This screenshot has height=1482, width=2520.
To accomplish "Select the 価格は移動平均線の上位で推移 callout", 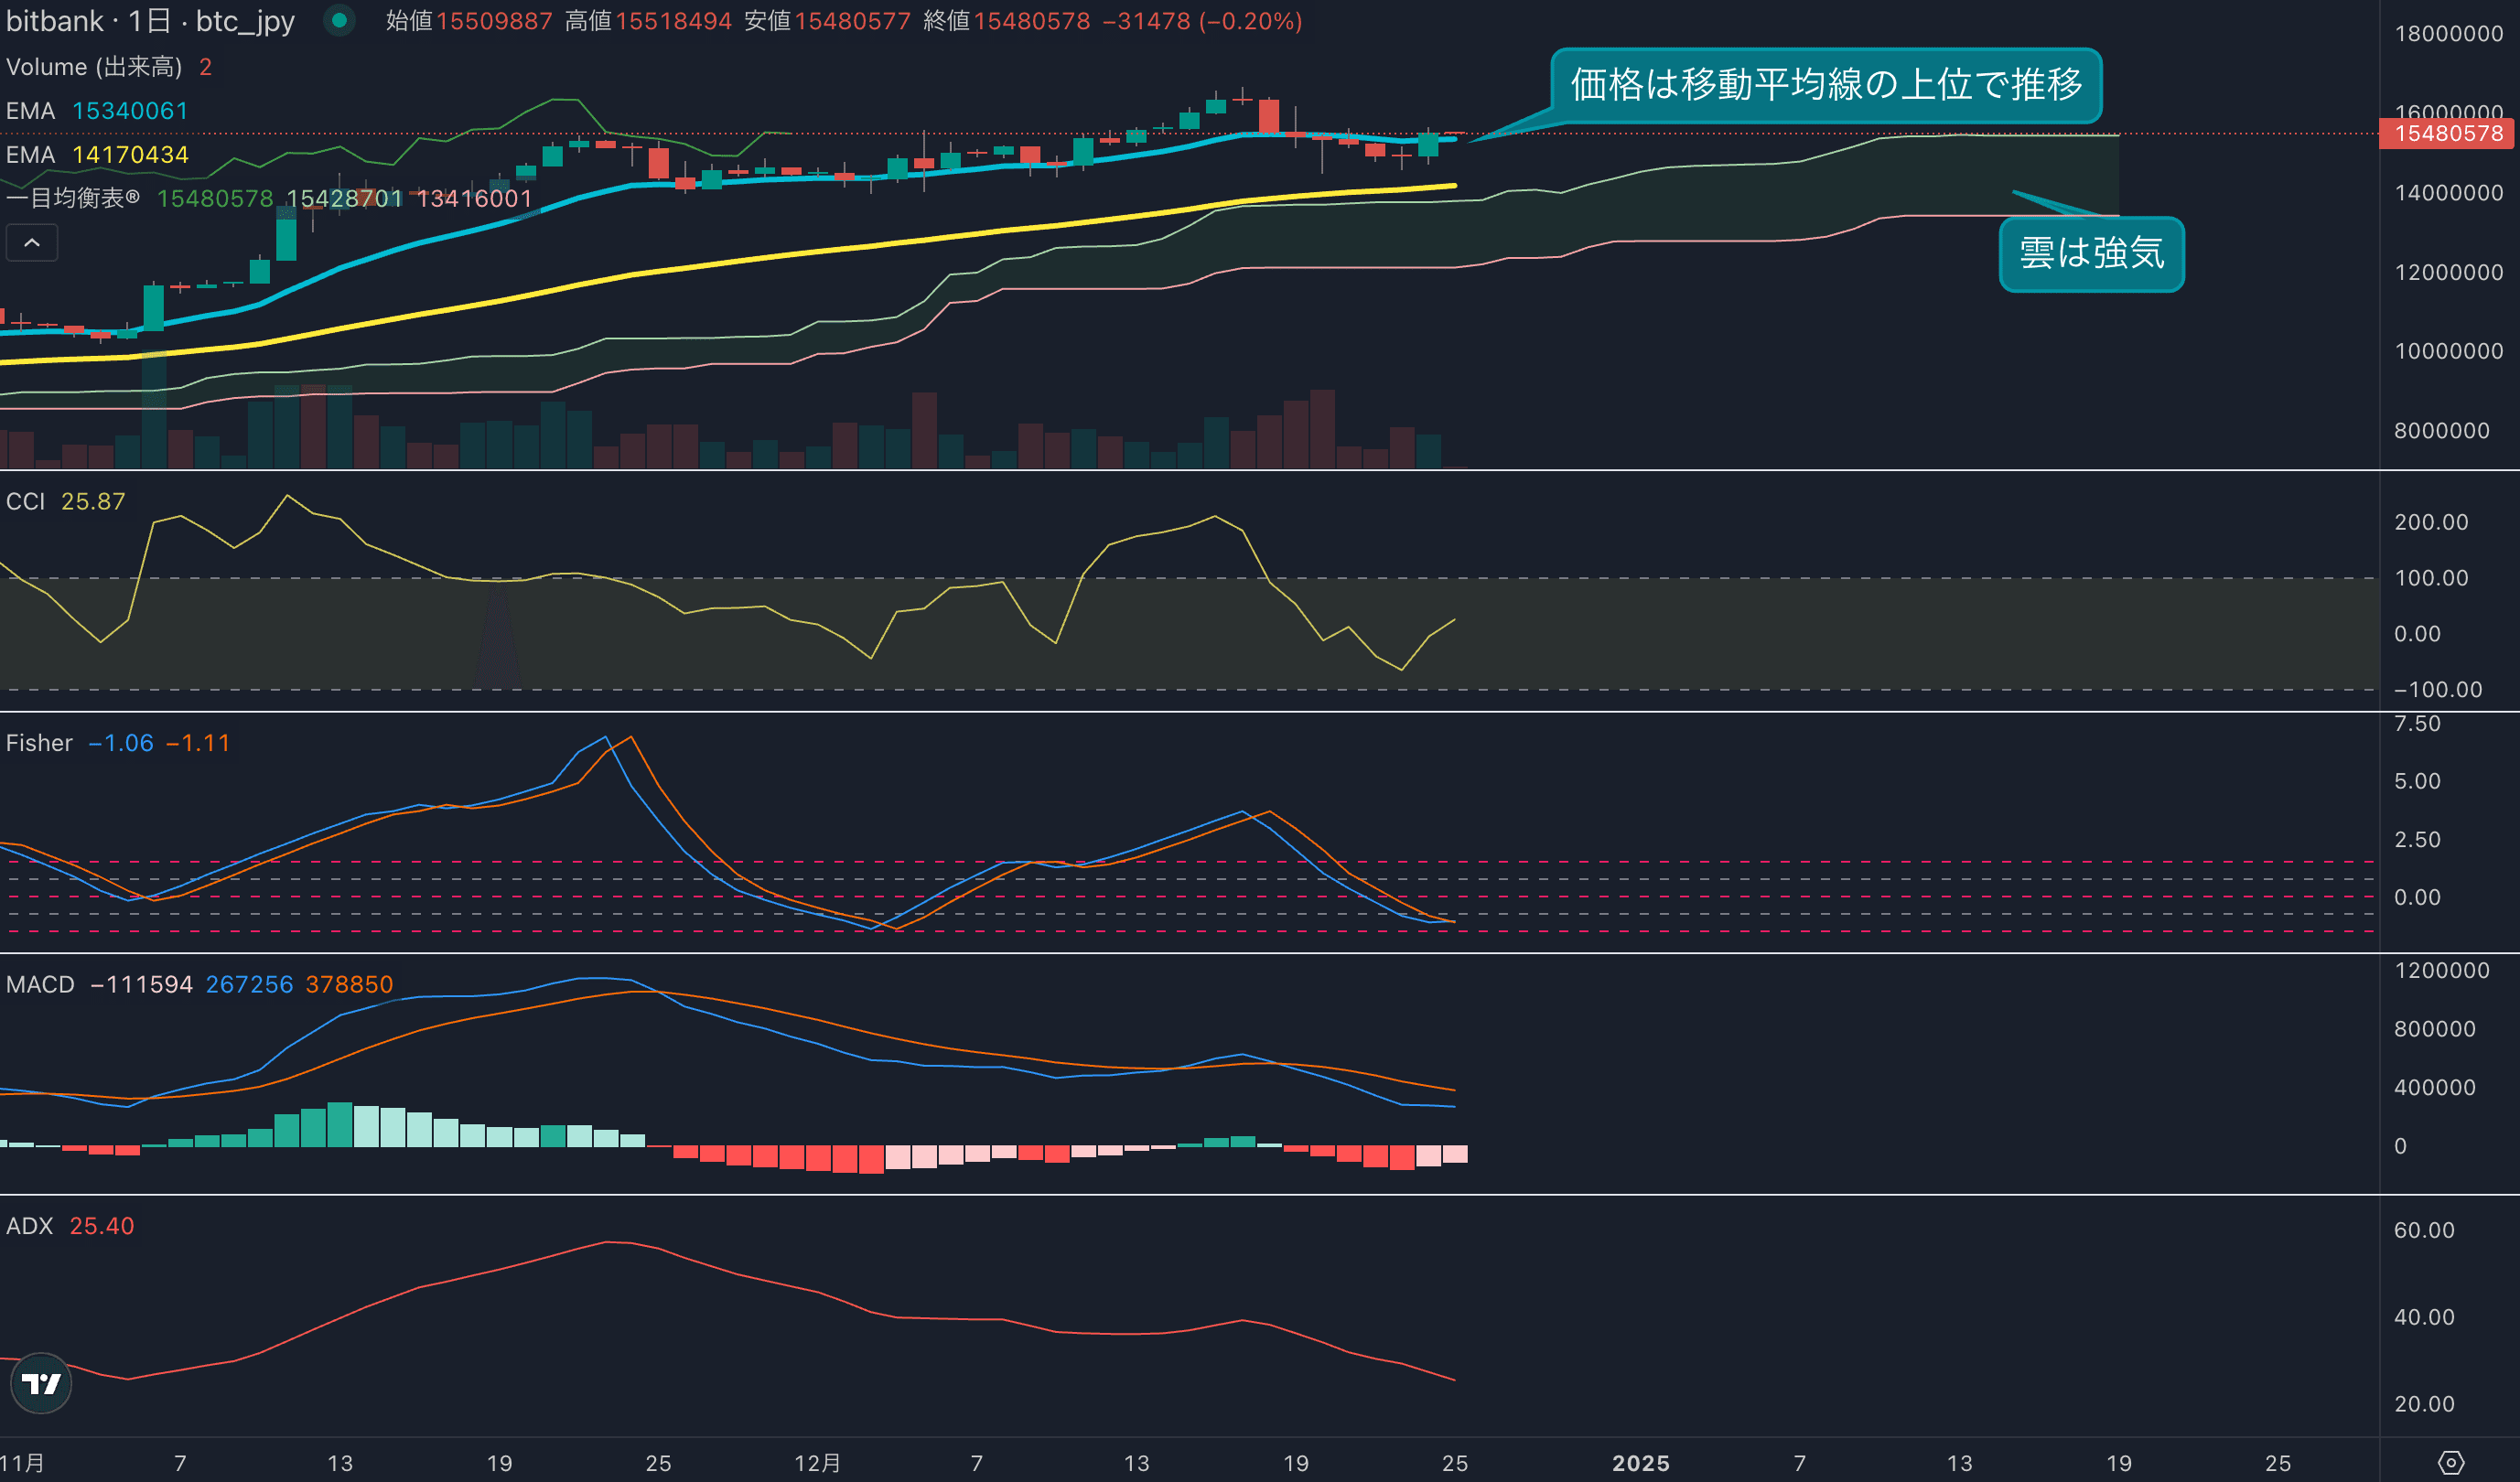I will [x=1825, y=85].
